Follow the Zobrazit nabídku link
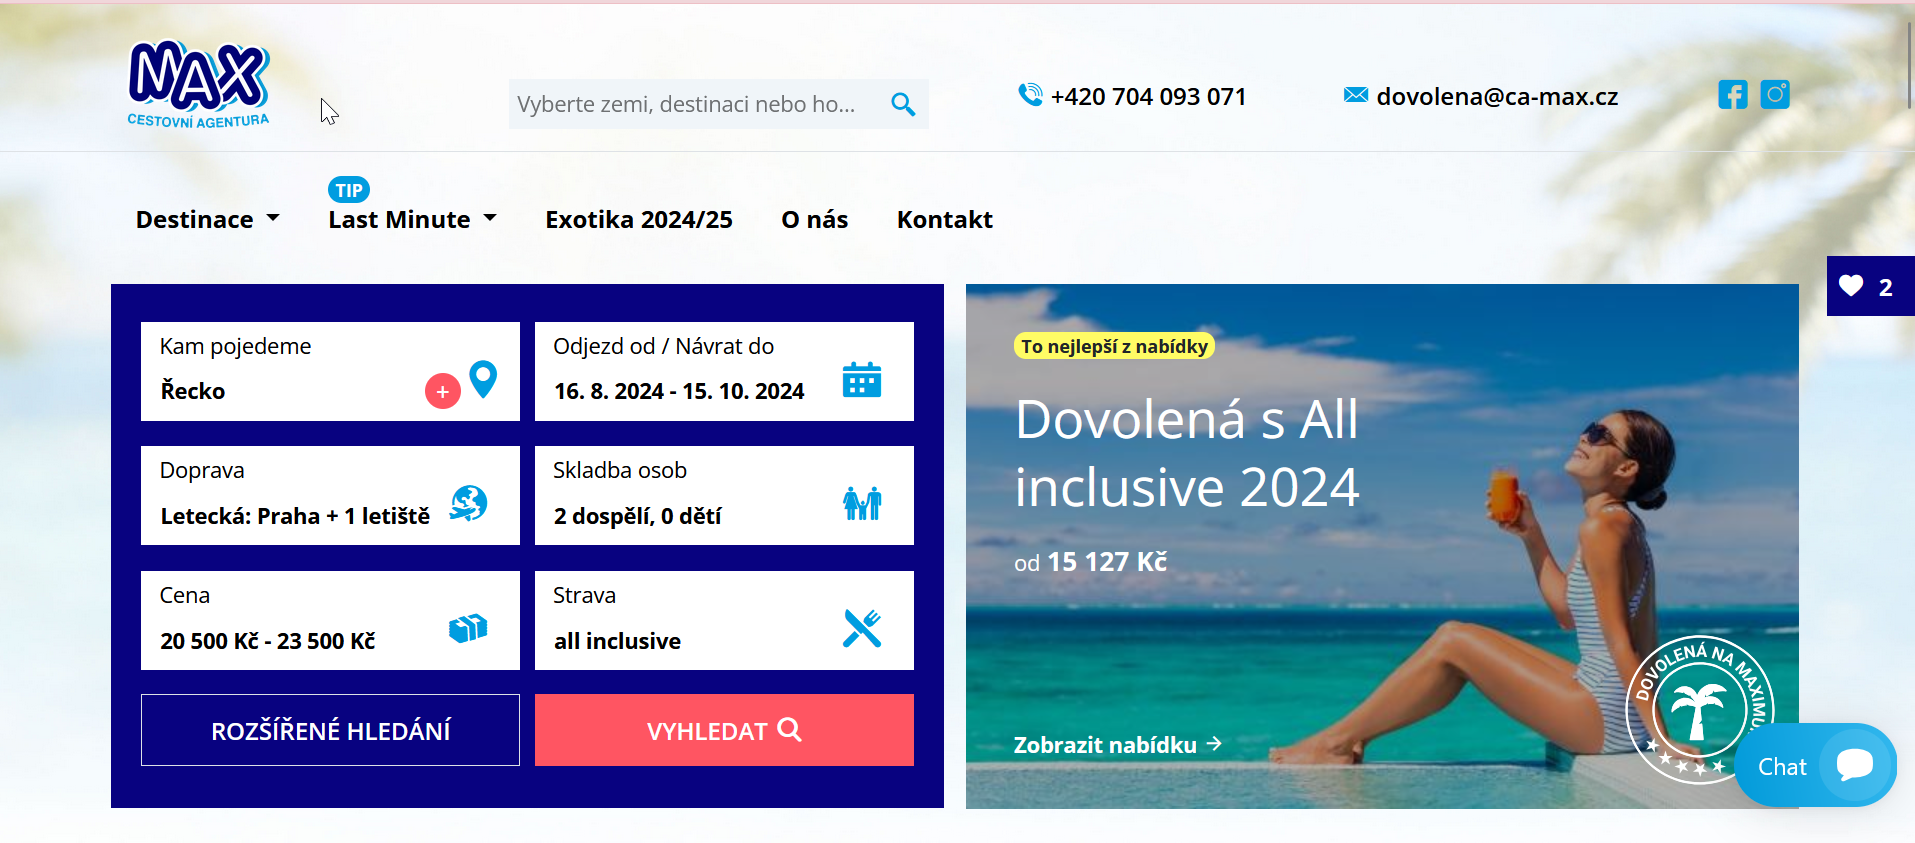This screenshot has height=843, width=1915. click(1117, 745)
